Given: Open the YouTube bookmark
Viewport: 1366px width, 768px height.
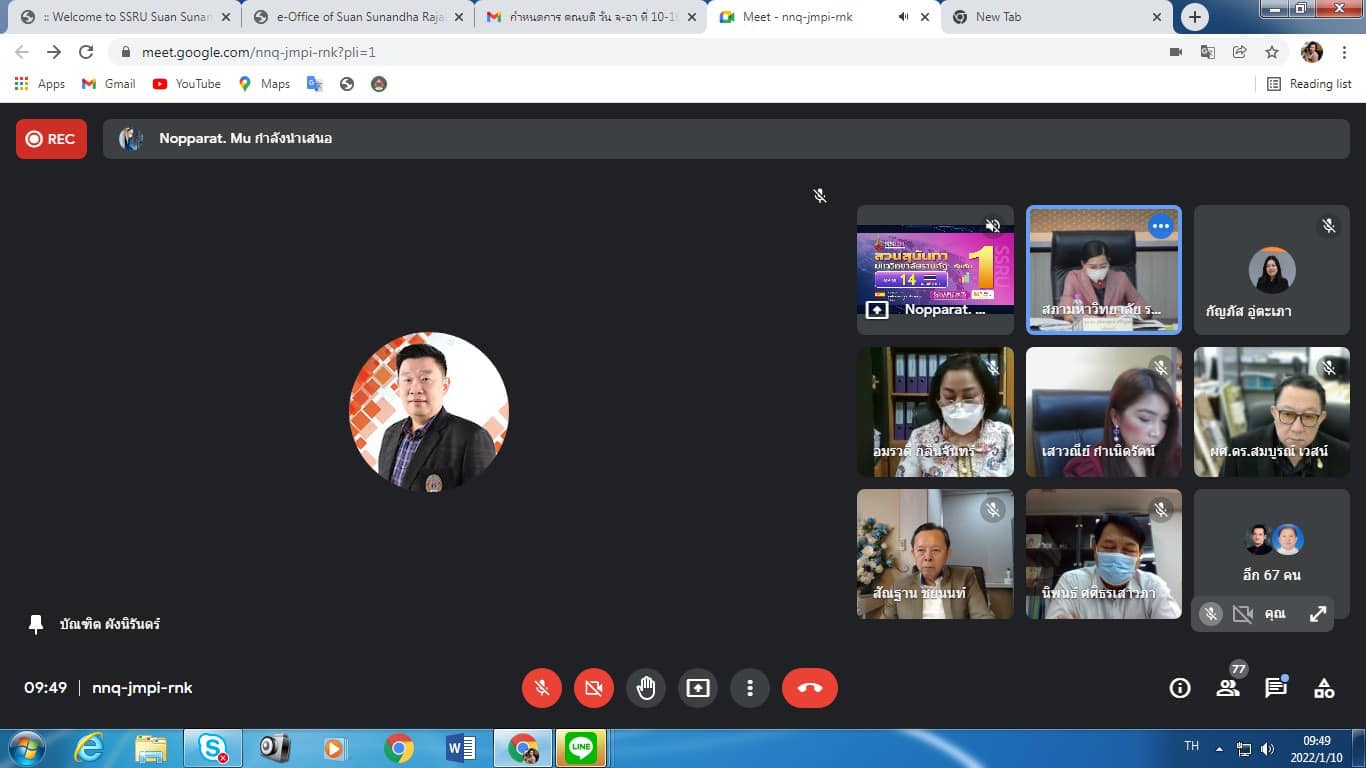Looking at the screenshot, I should [x=187, y=84].
